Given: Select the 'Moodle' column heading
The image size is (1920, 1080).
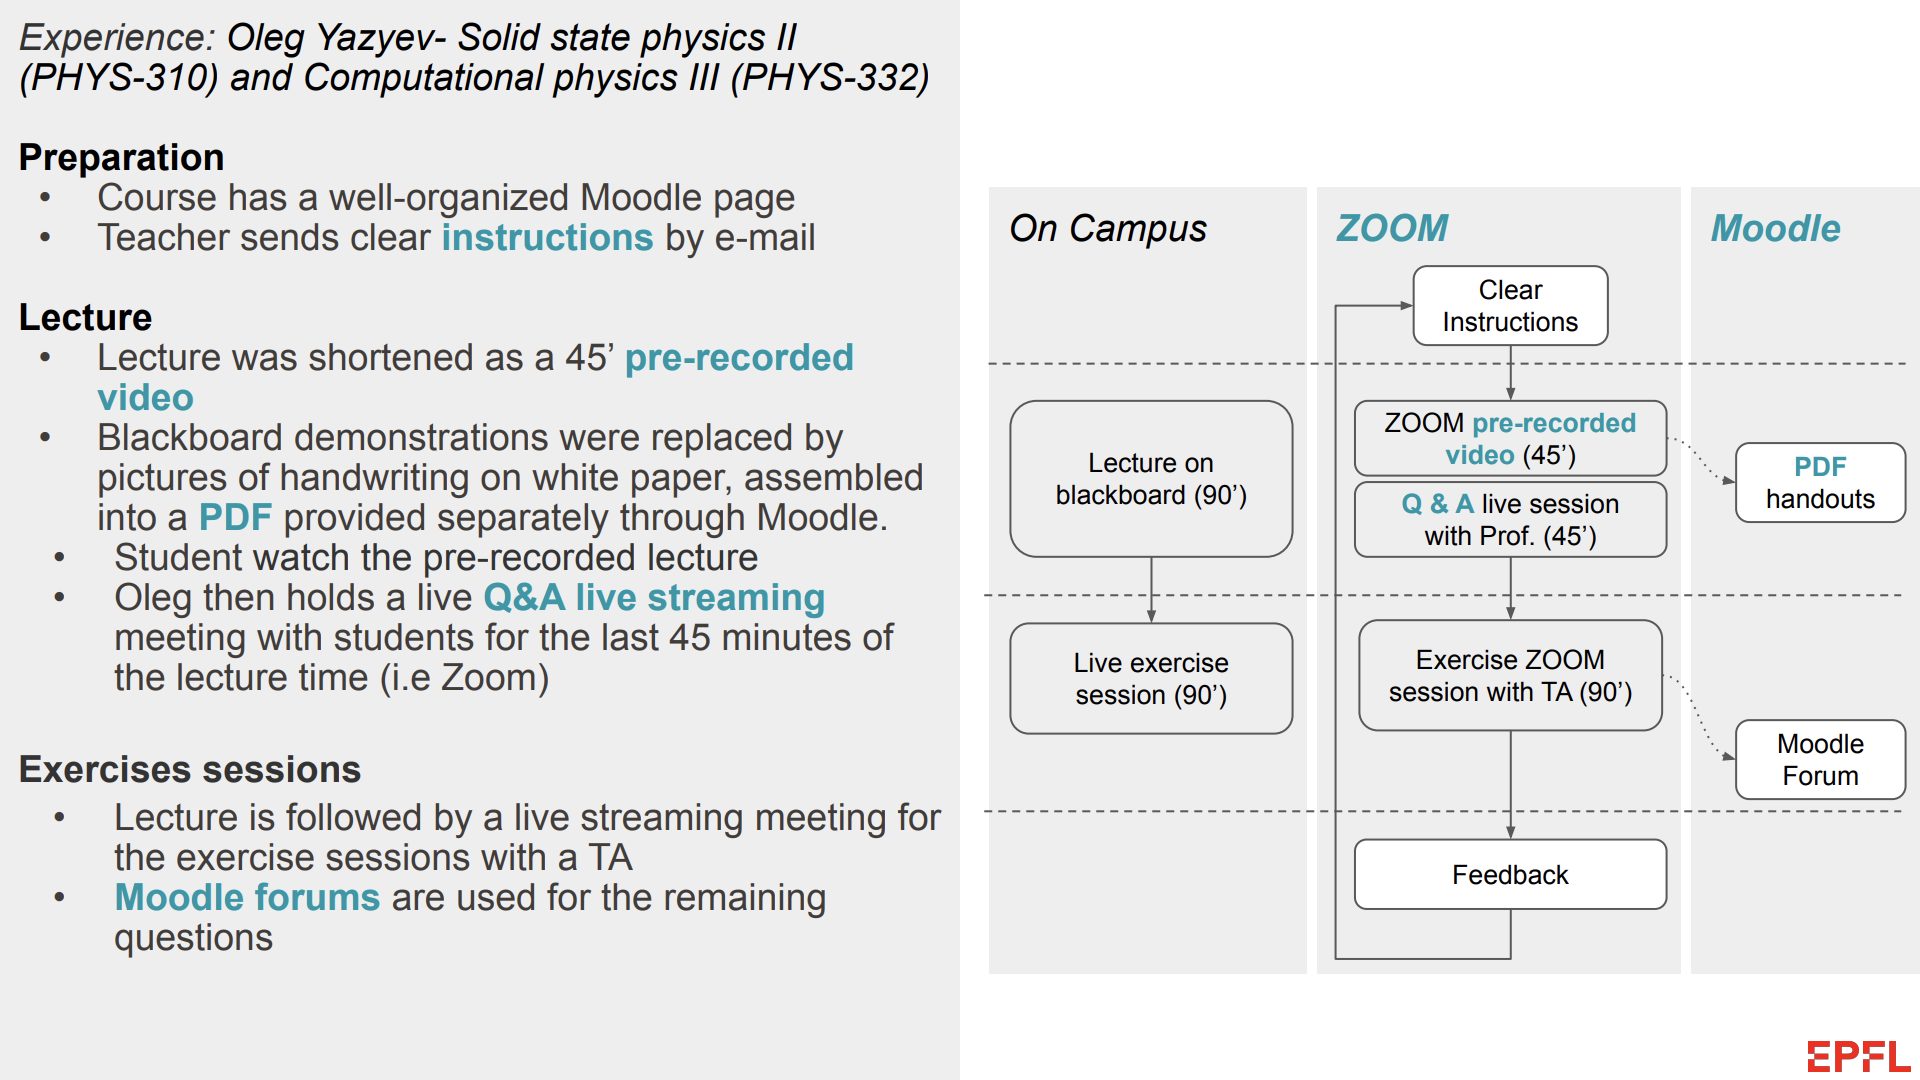Looking at the screenshot, I should (x=1775, y=229).
